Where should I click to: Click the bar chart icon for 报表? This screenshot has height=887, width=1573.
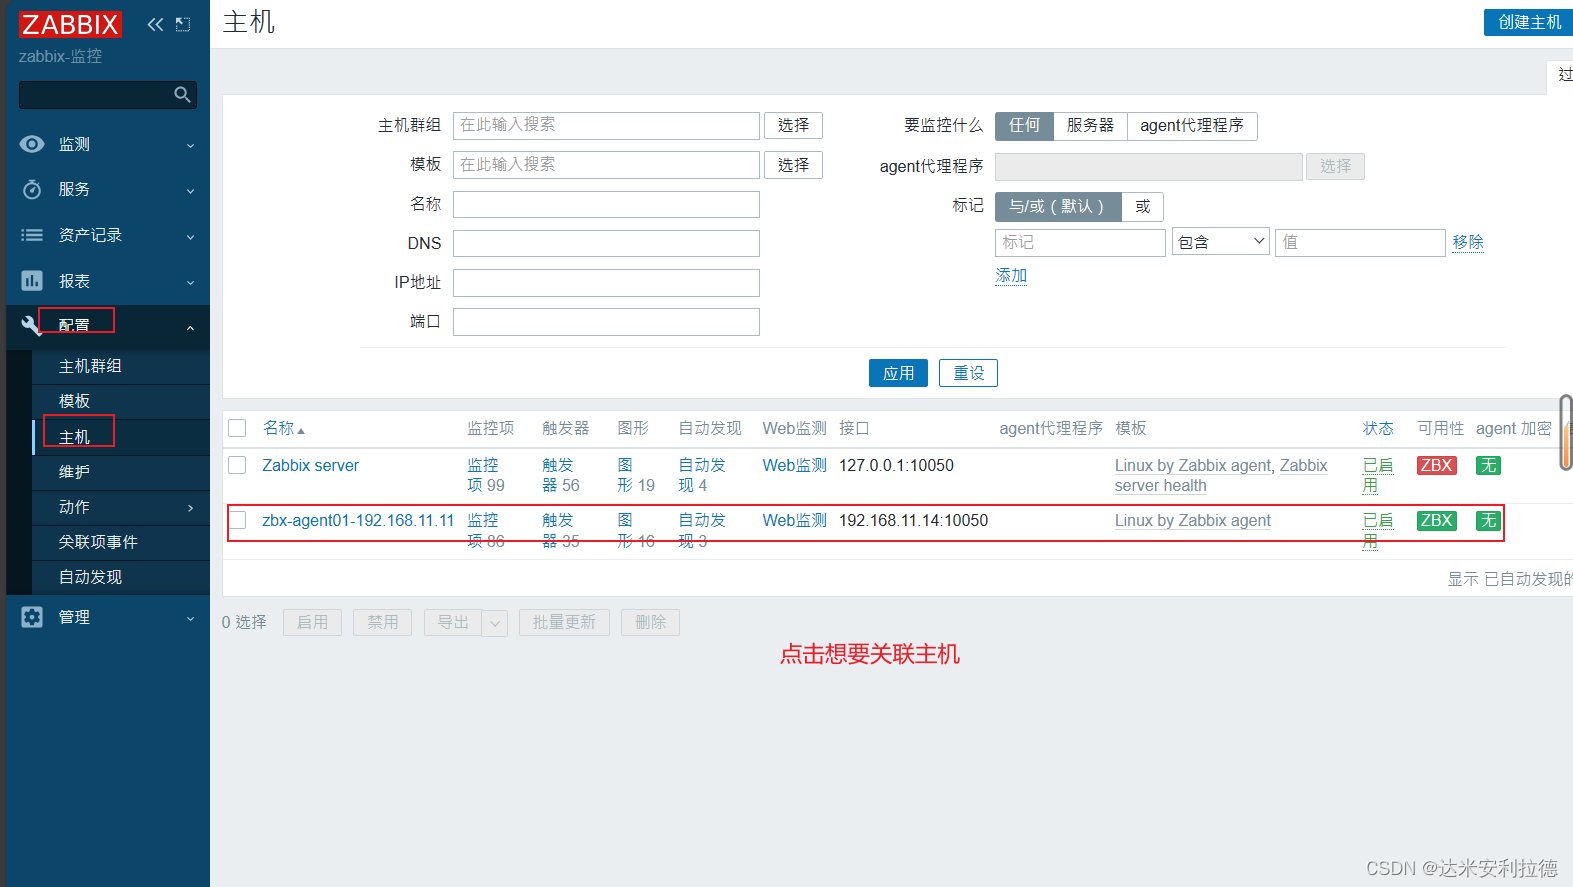(x=32, y=281)
